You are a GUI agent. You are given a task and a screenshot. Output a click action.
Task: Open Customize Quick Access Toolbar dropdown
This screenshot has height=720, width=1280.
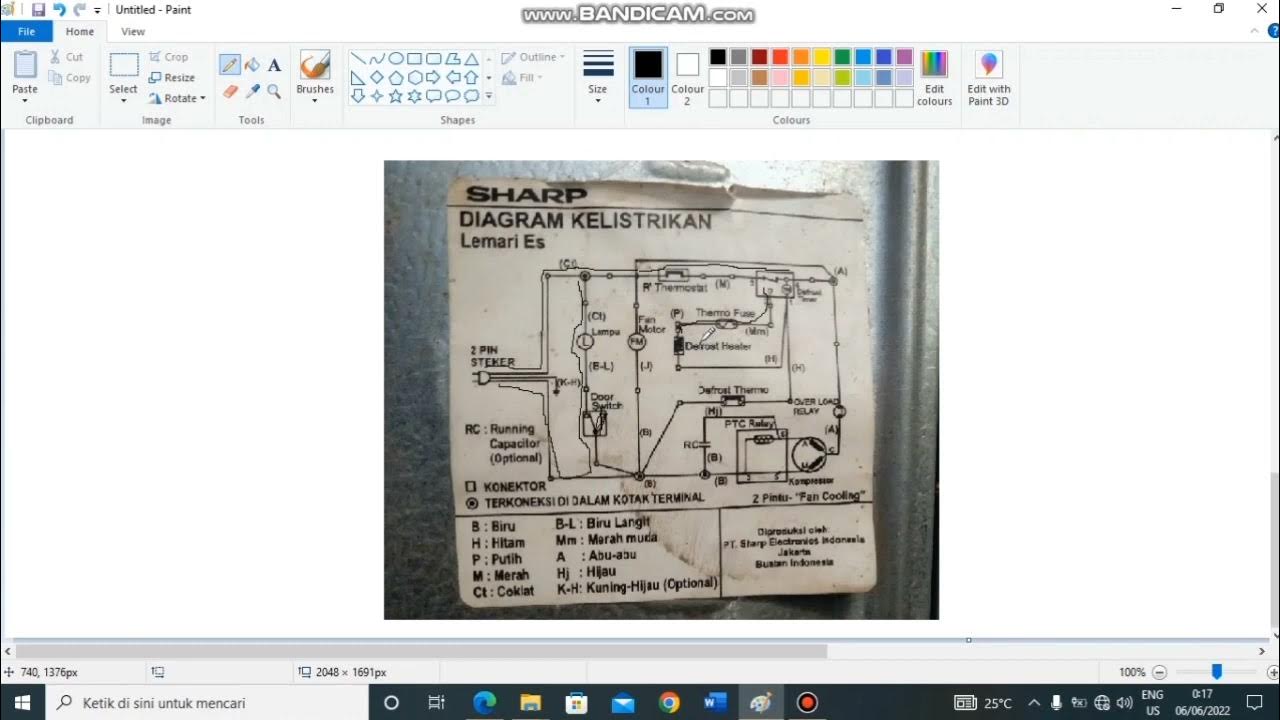[x=98, y=10]
